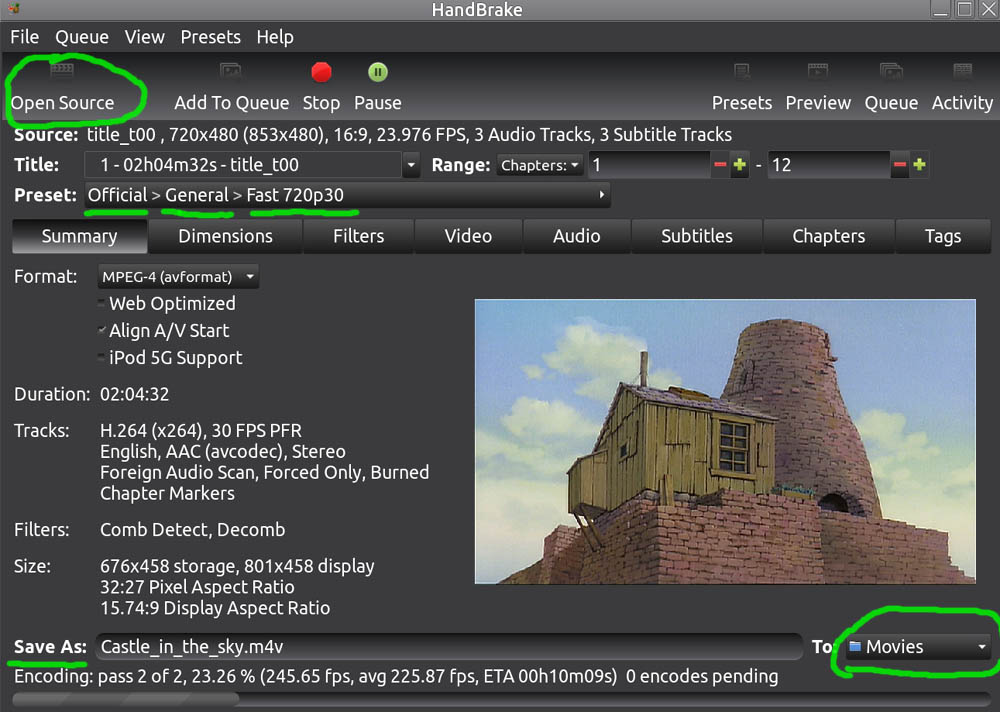Image resolution: width=1000 pixels, height=712 pixels.
Task: Click the start chapter field showing 1
Action: tap(649, 165)
